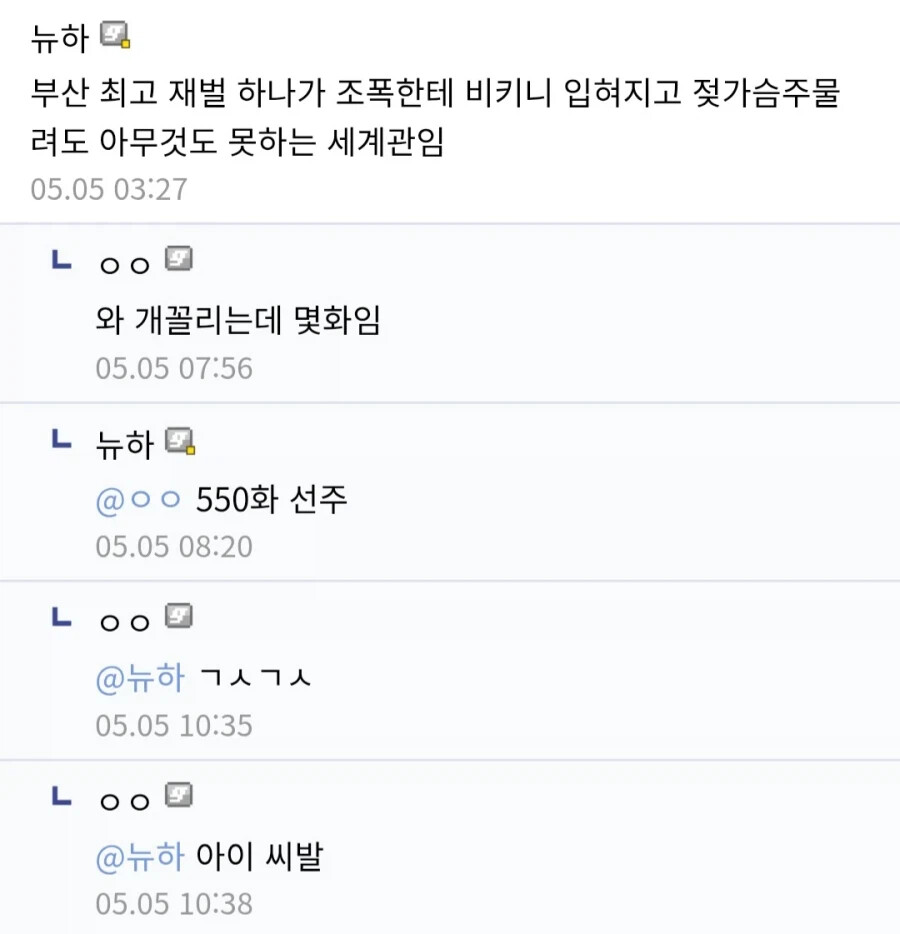Image resolution: width=900 pixels, height=934 pixels.
Task: Open the @뉴하 mention before ㄱㅅㄱㅅ
Action: click(x=141, y=678)
